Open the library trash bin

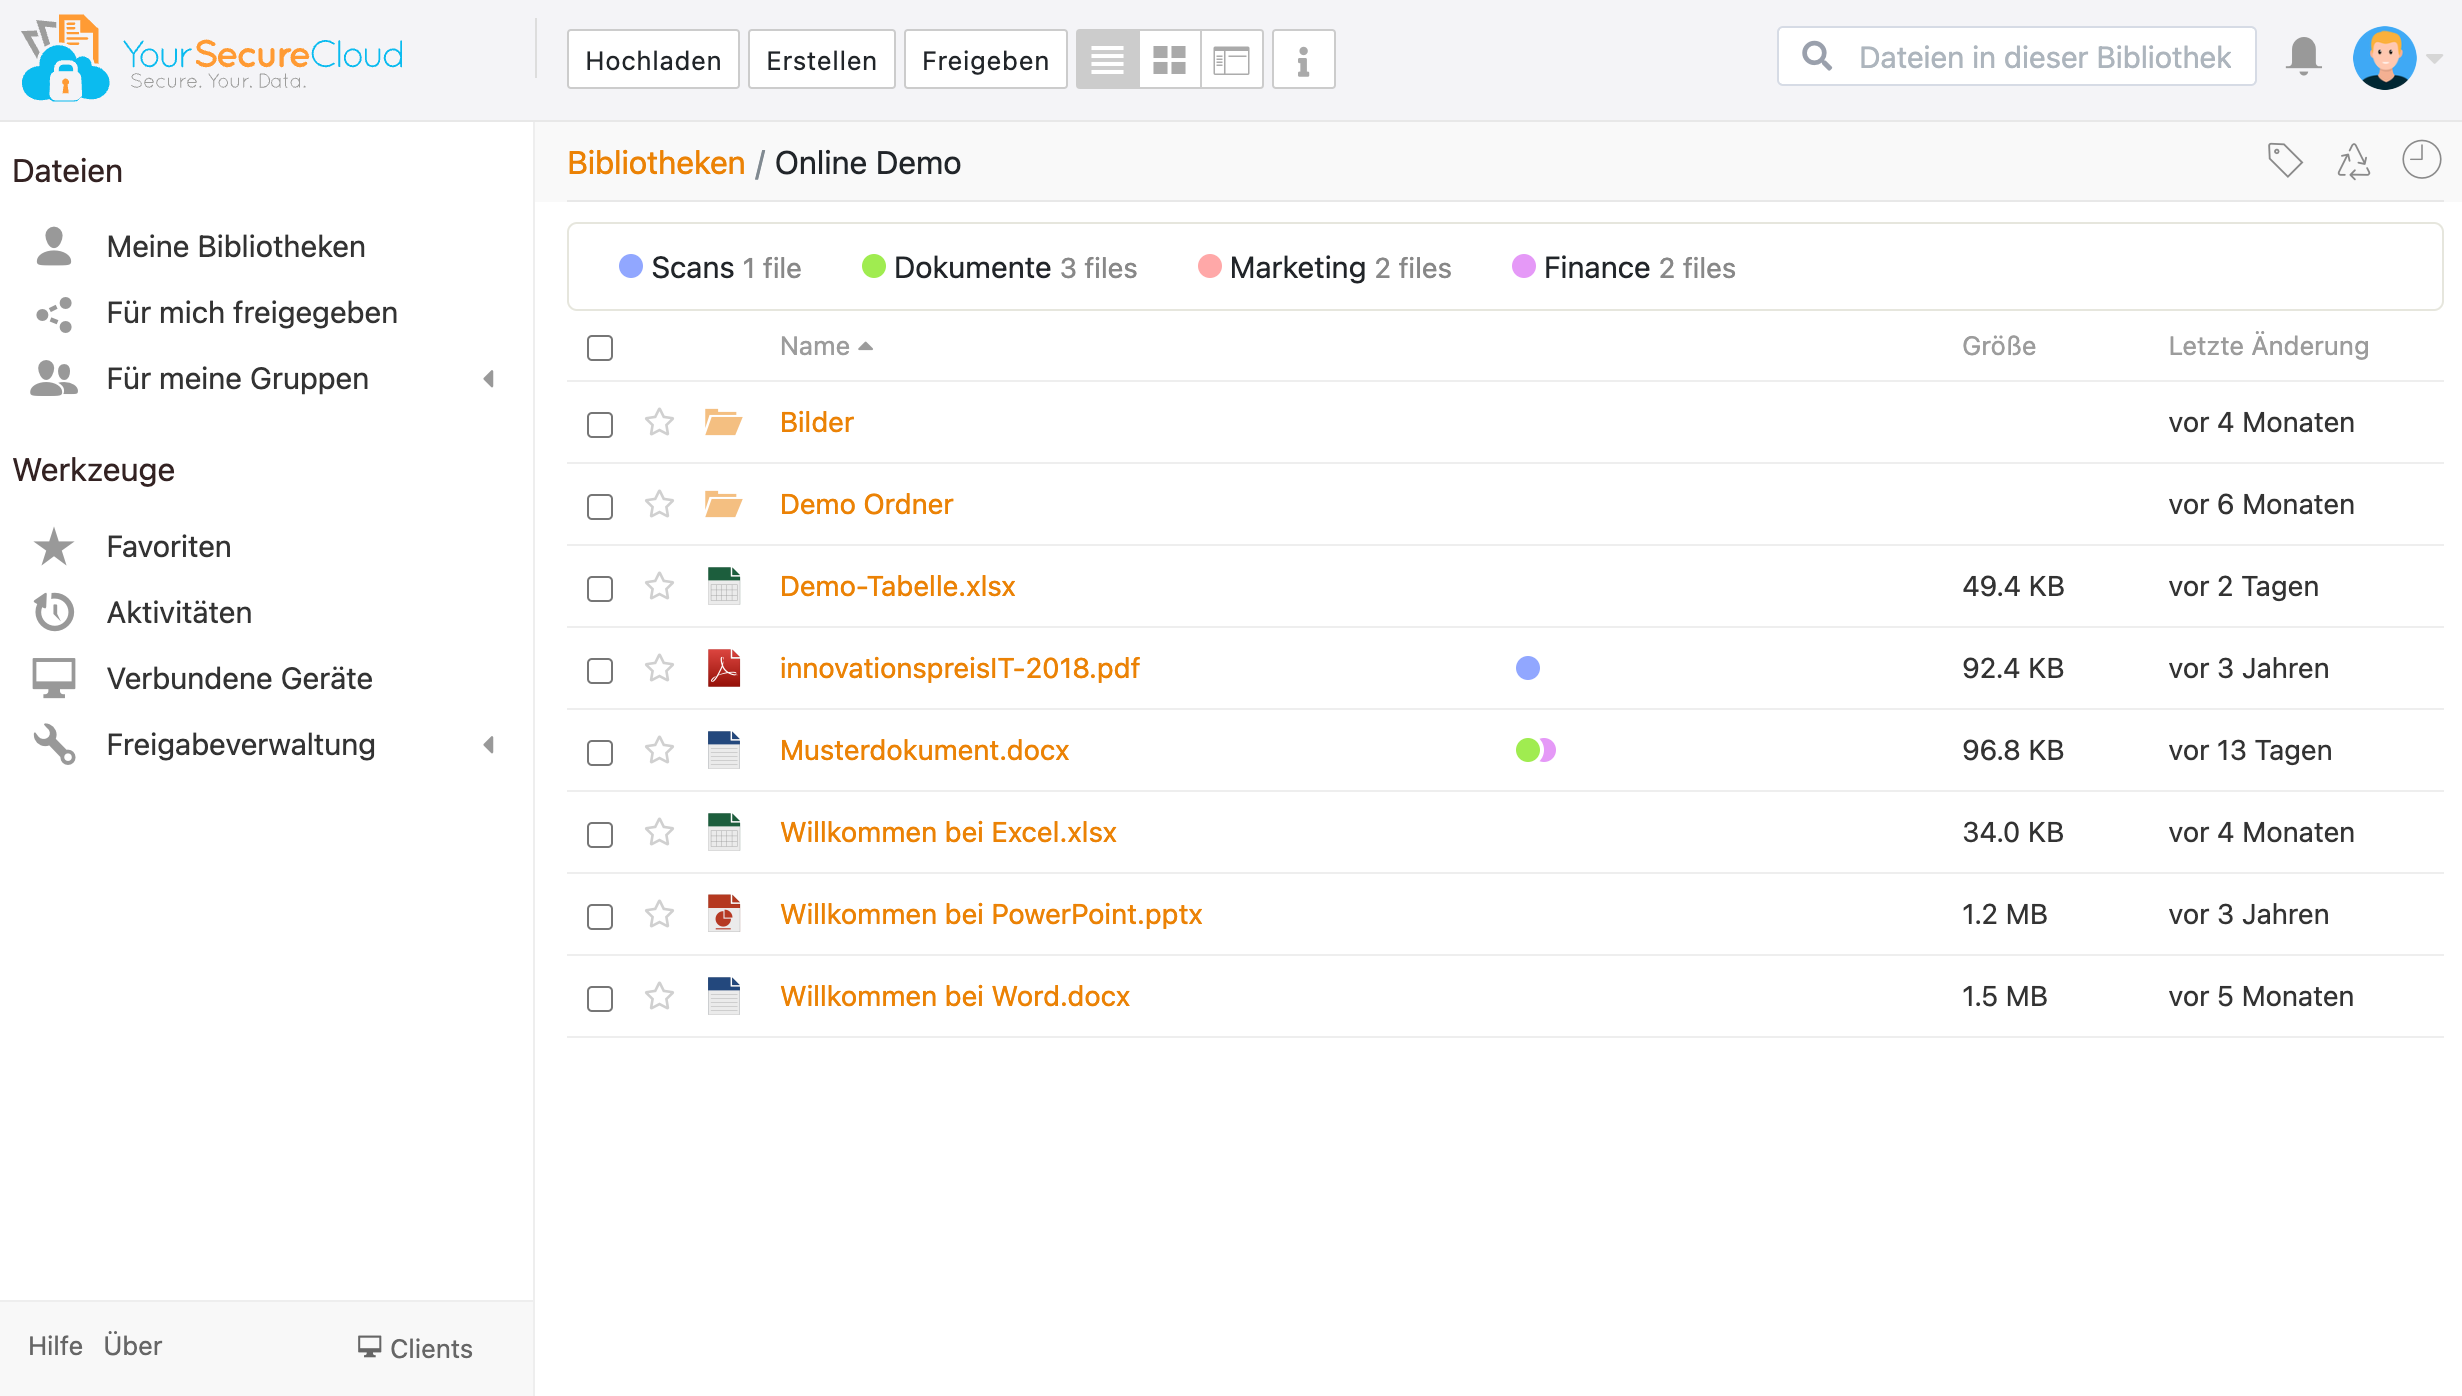(2354, 160)
